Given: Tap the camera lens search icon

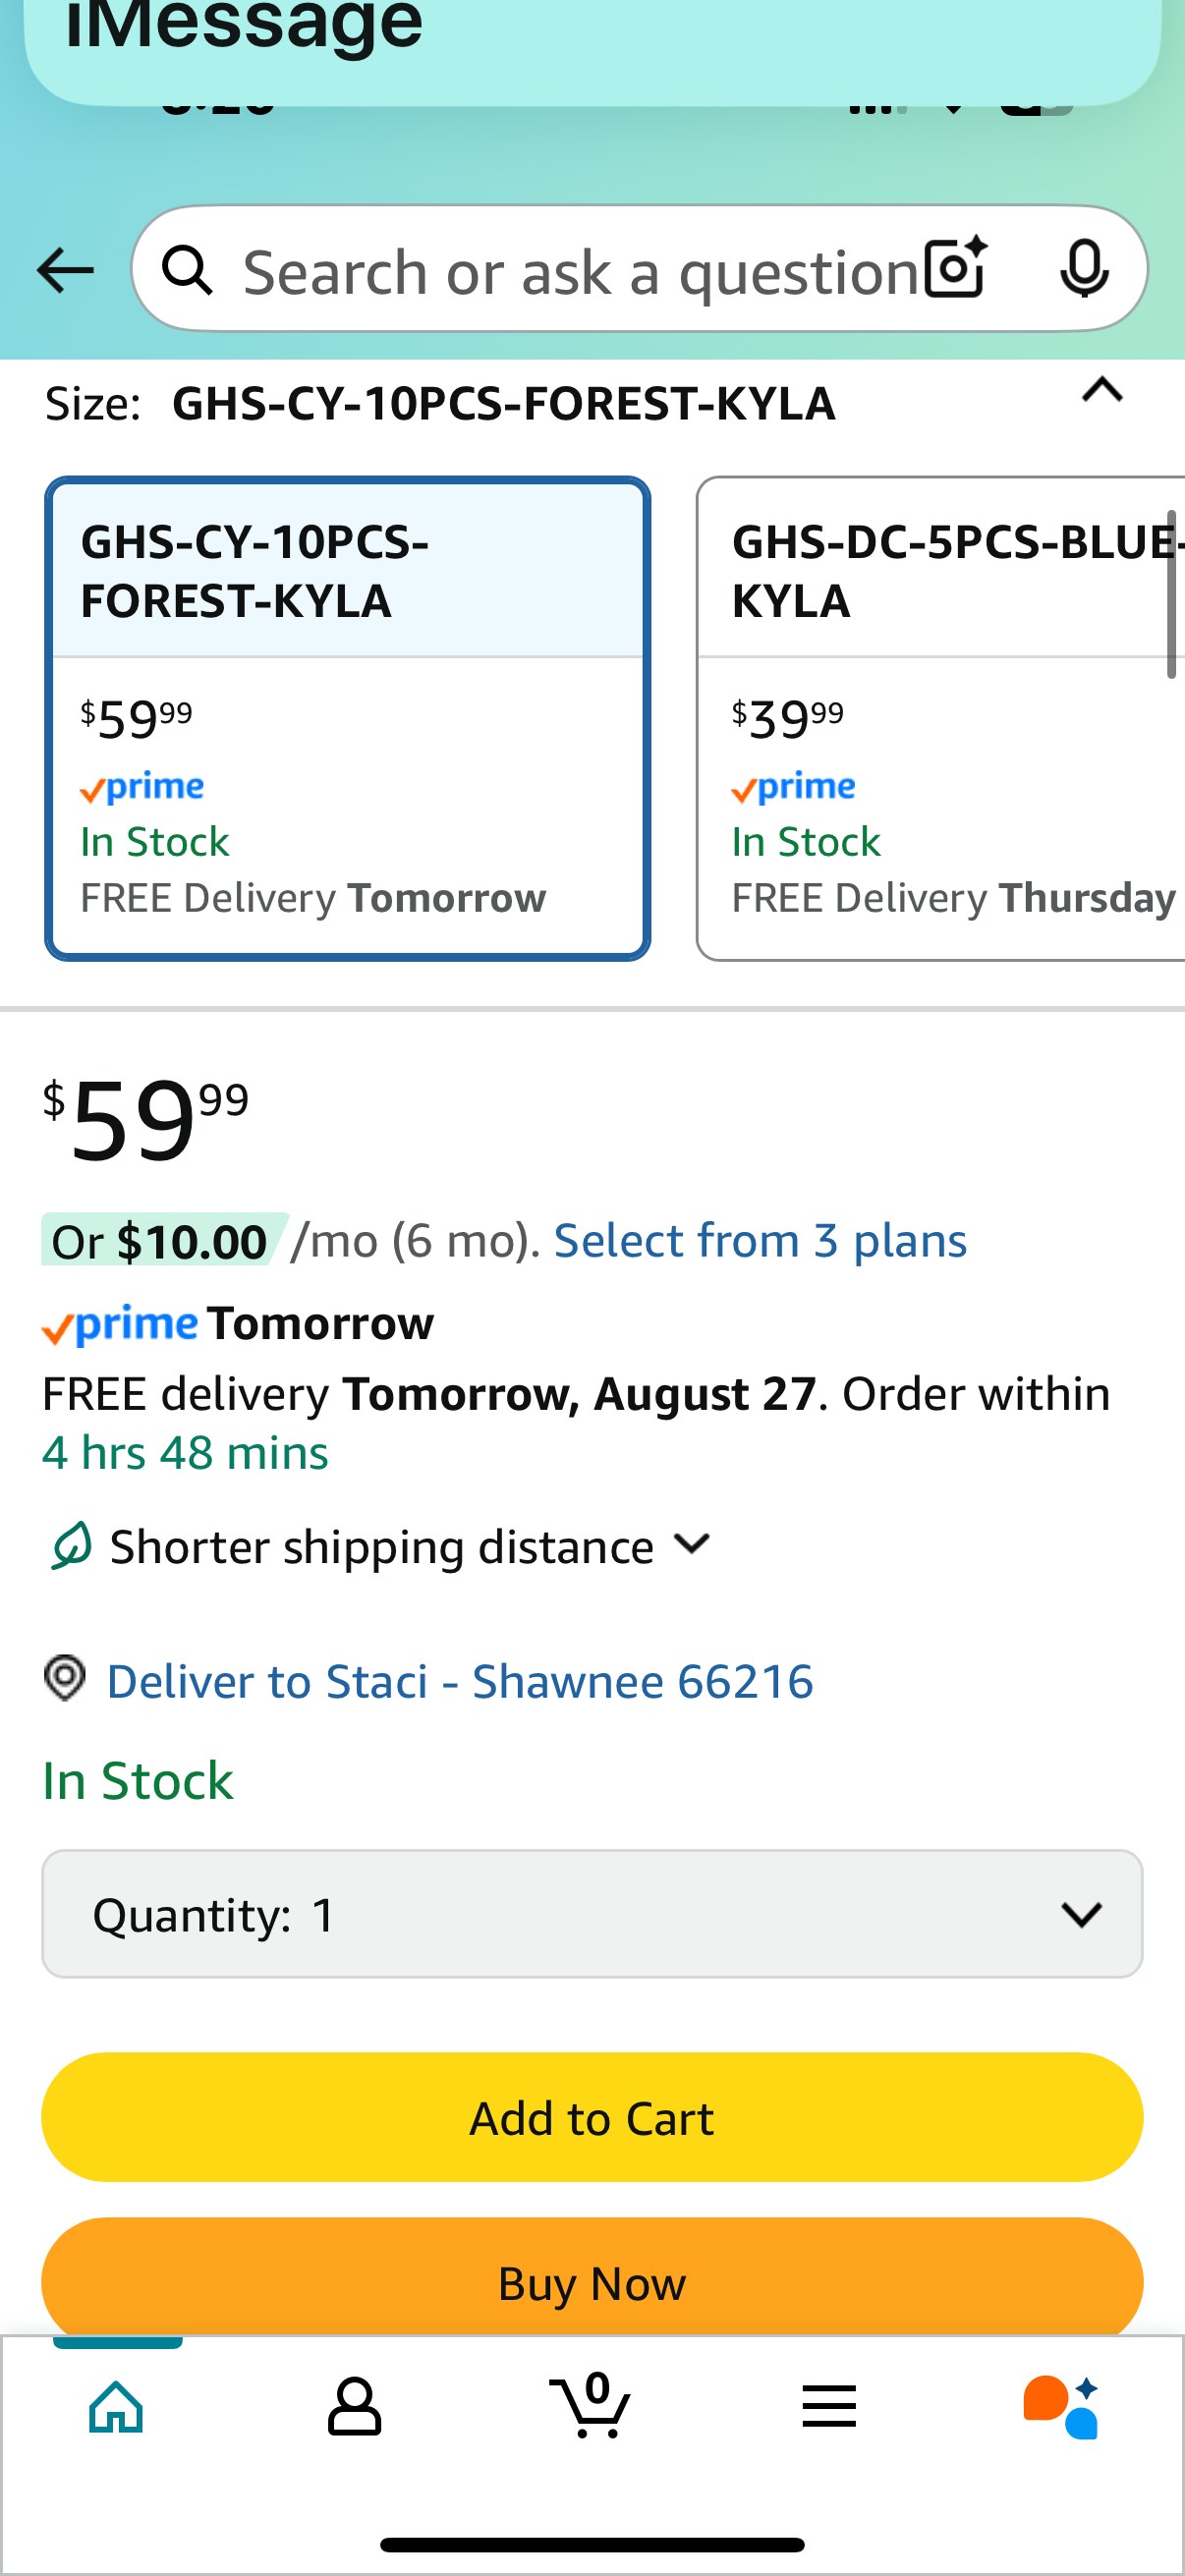Looking at the screenshot, I should pos(955,268).
